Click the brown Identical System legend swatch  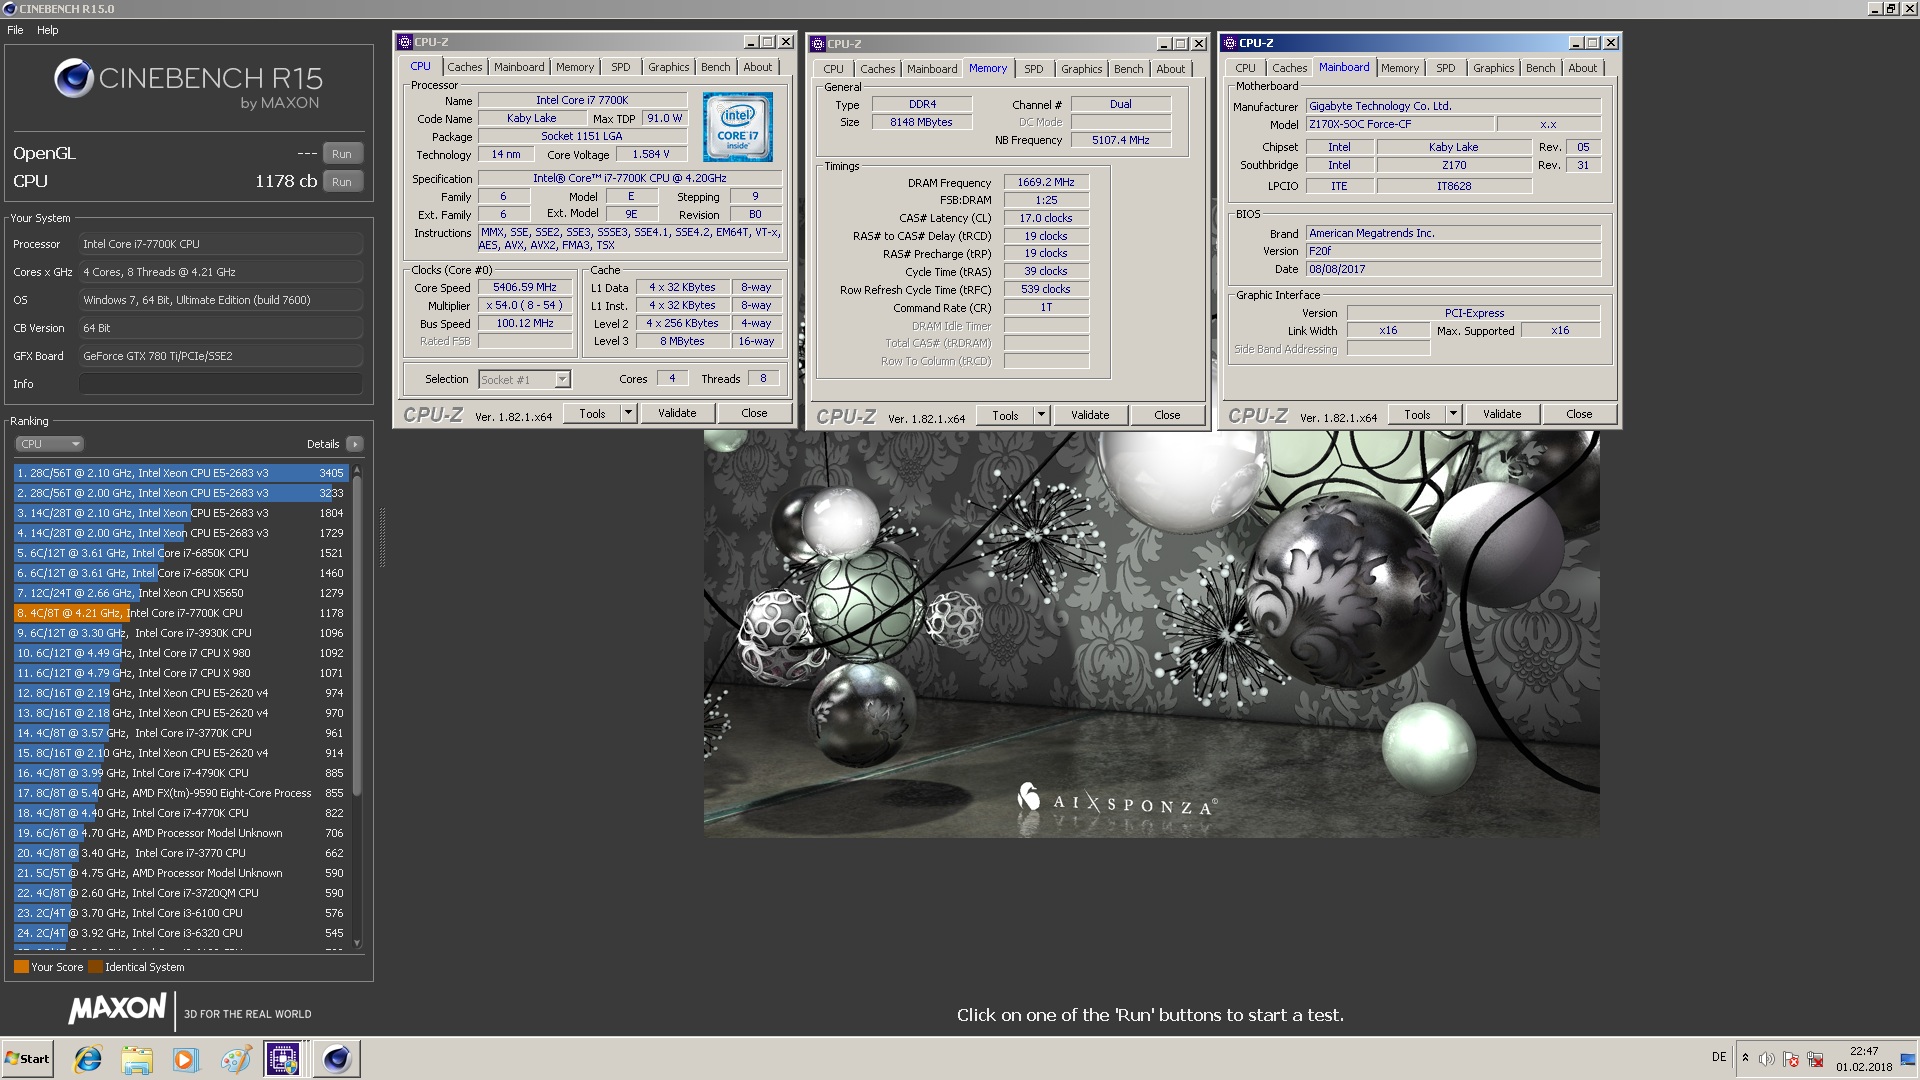pos(95,967)
